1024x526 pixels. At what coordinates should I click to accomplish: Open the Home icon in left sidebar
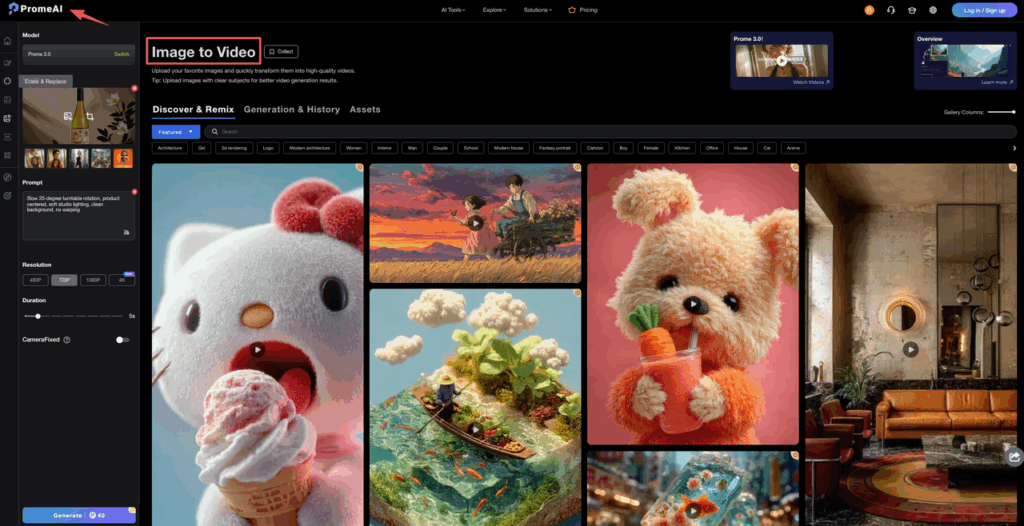7,41
